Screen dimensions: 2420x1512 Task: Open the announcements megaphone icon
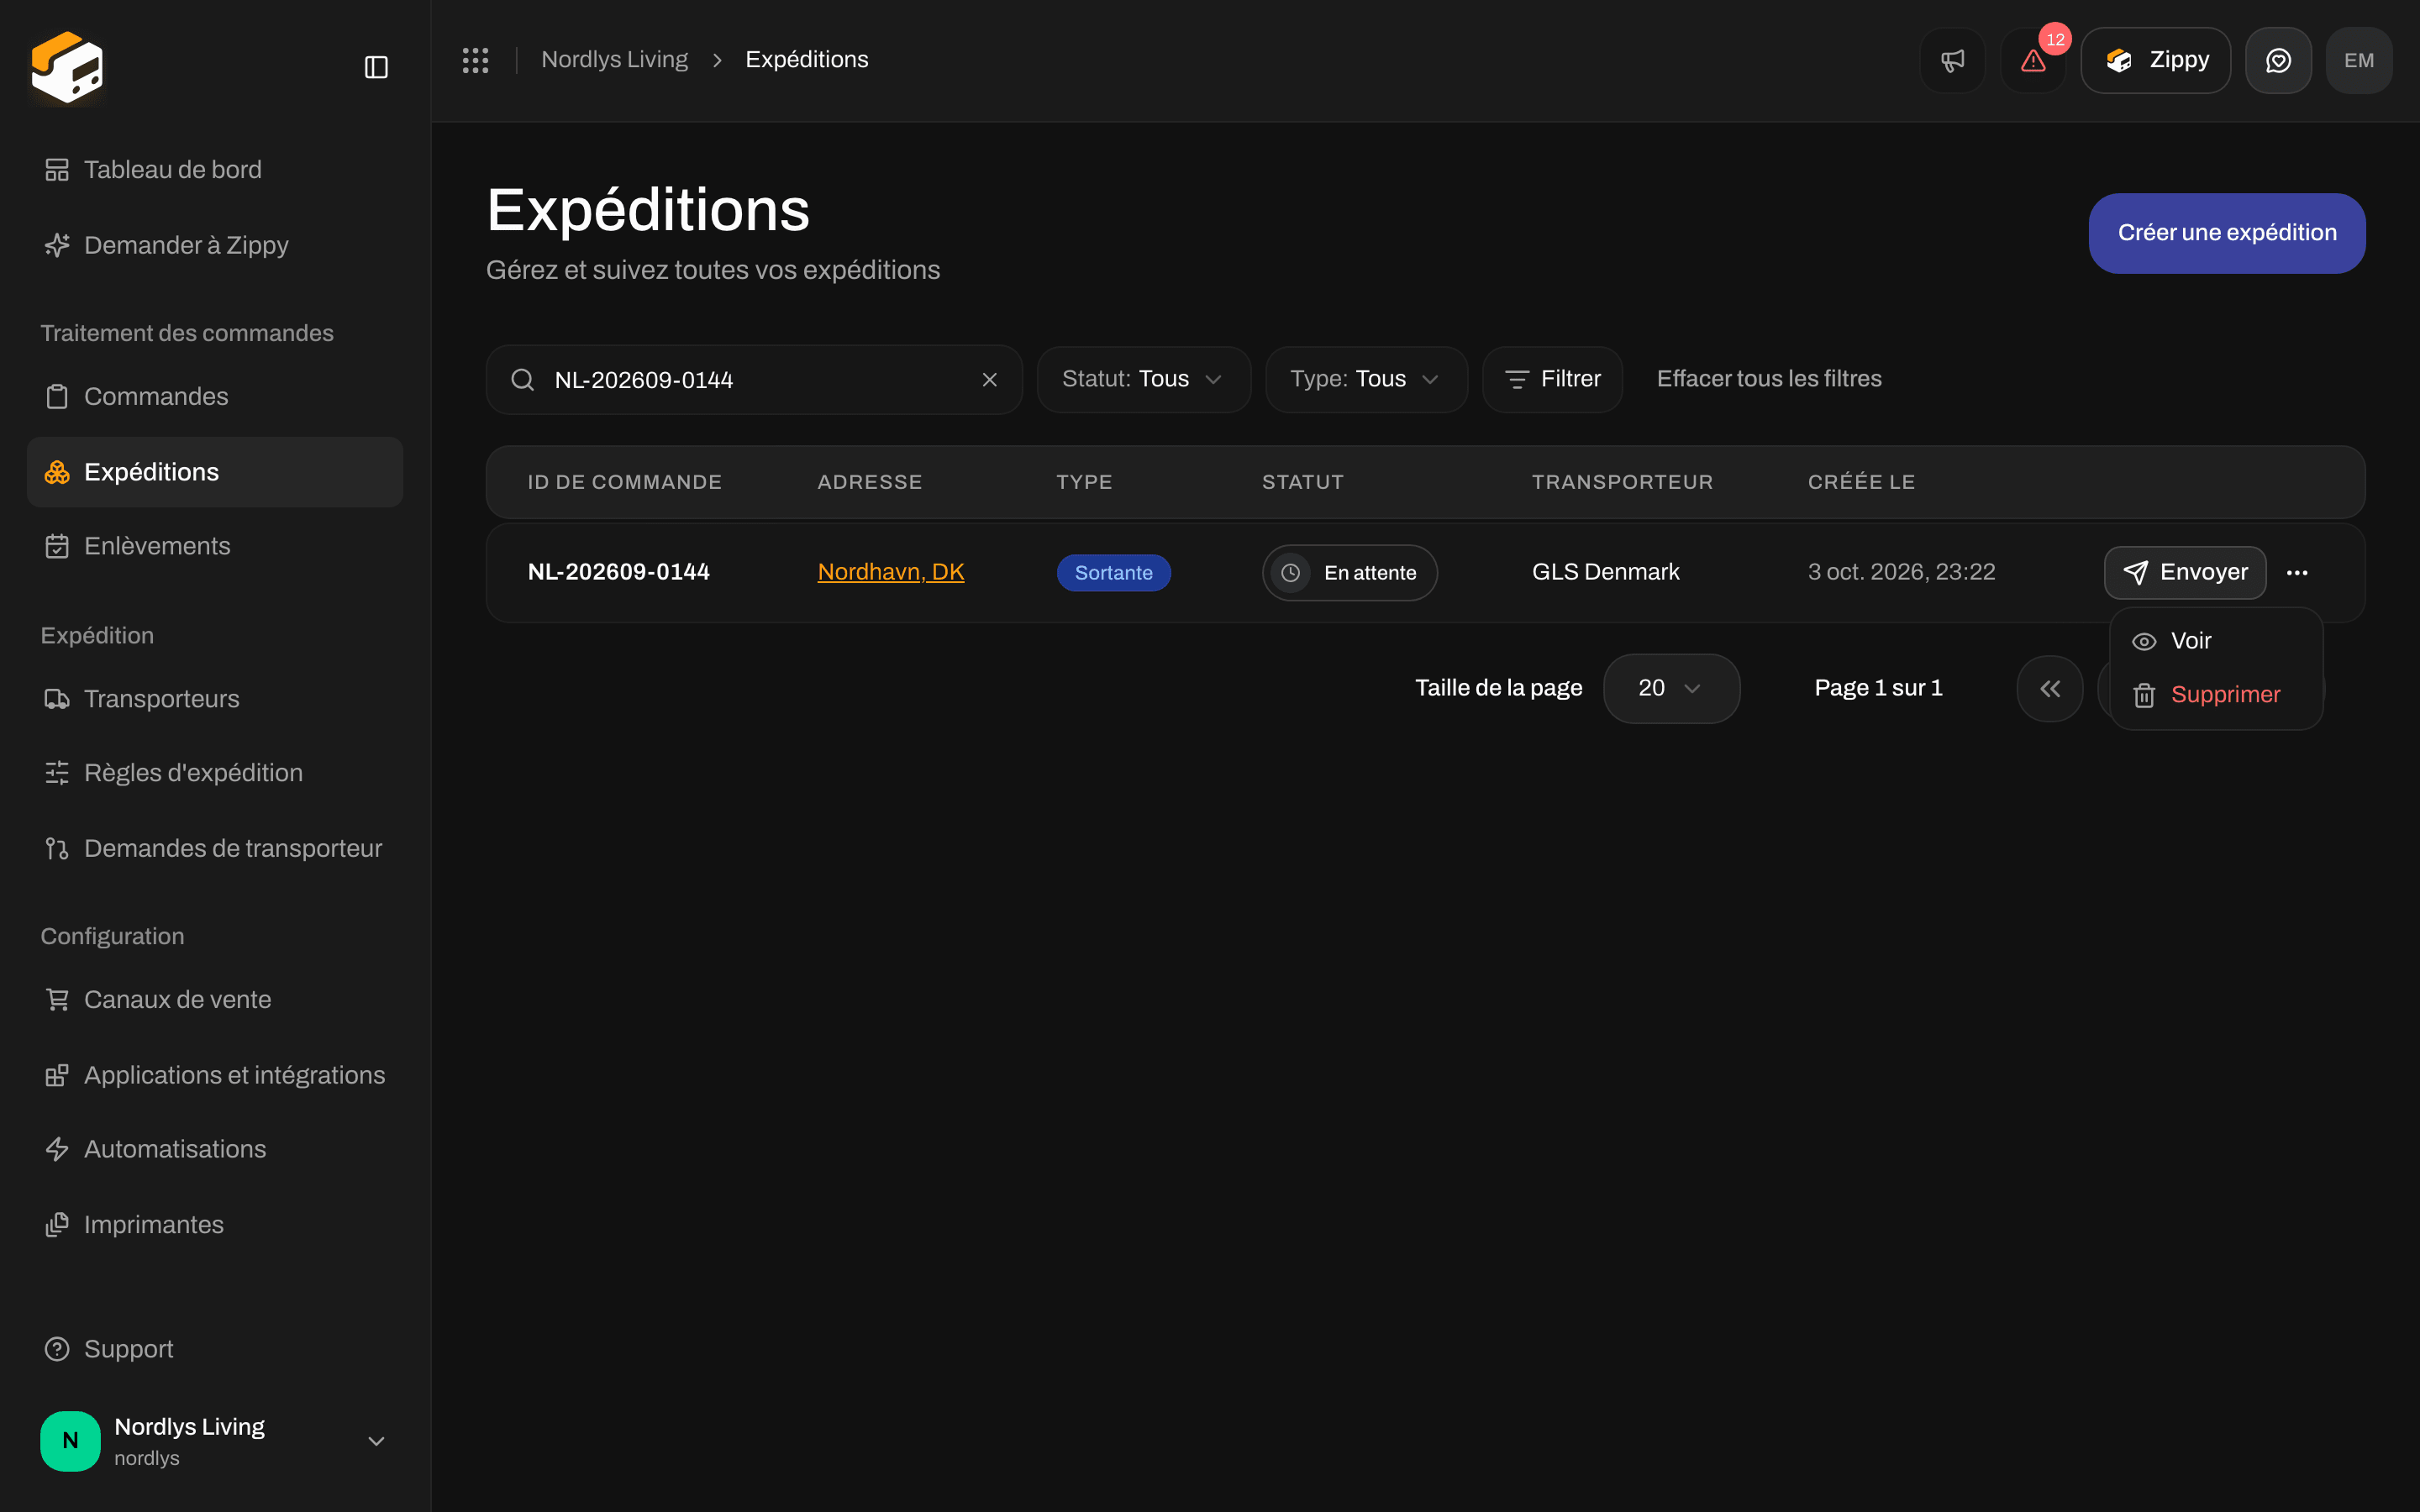coord(1952,60)
